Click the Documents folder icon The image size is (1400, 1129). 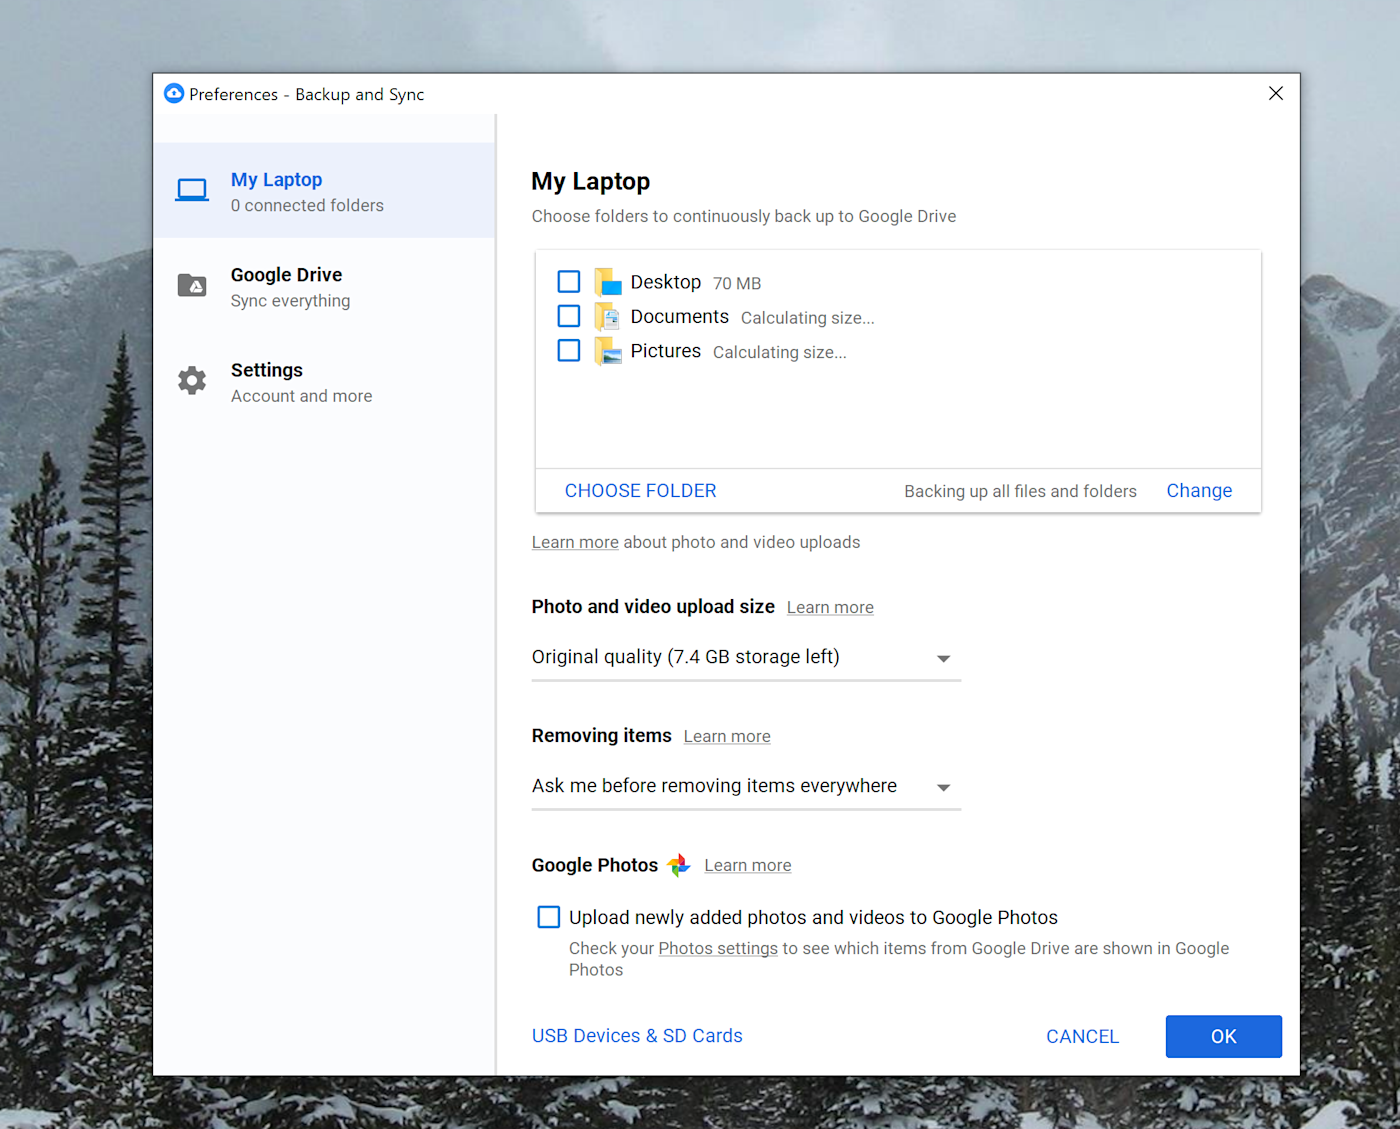[x=608, y=317]
